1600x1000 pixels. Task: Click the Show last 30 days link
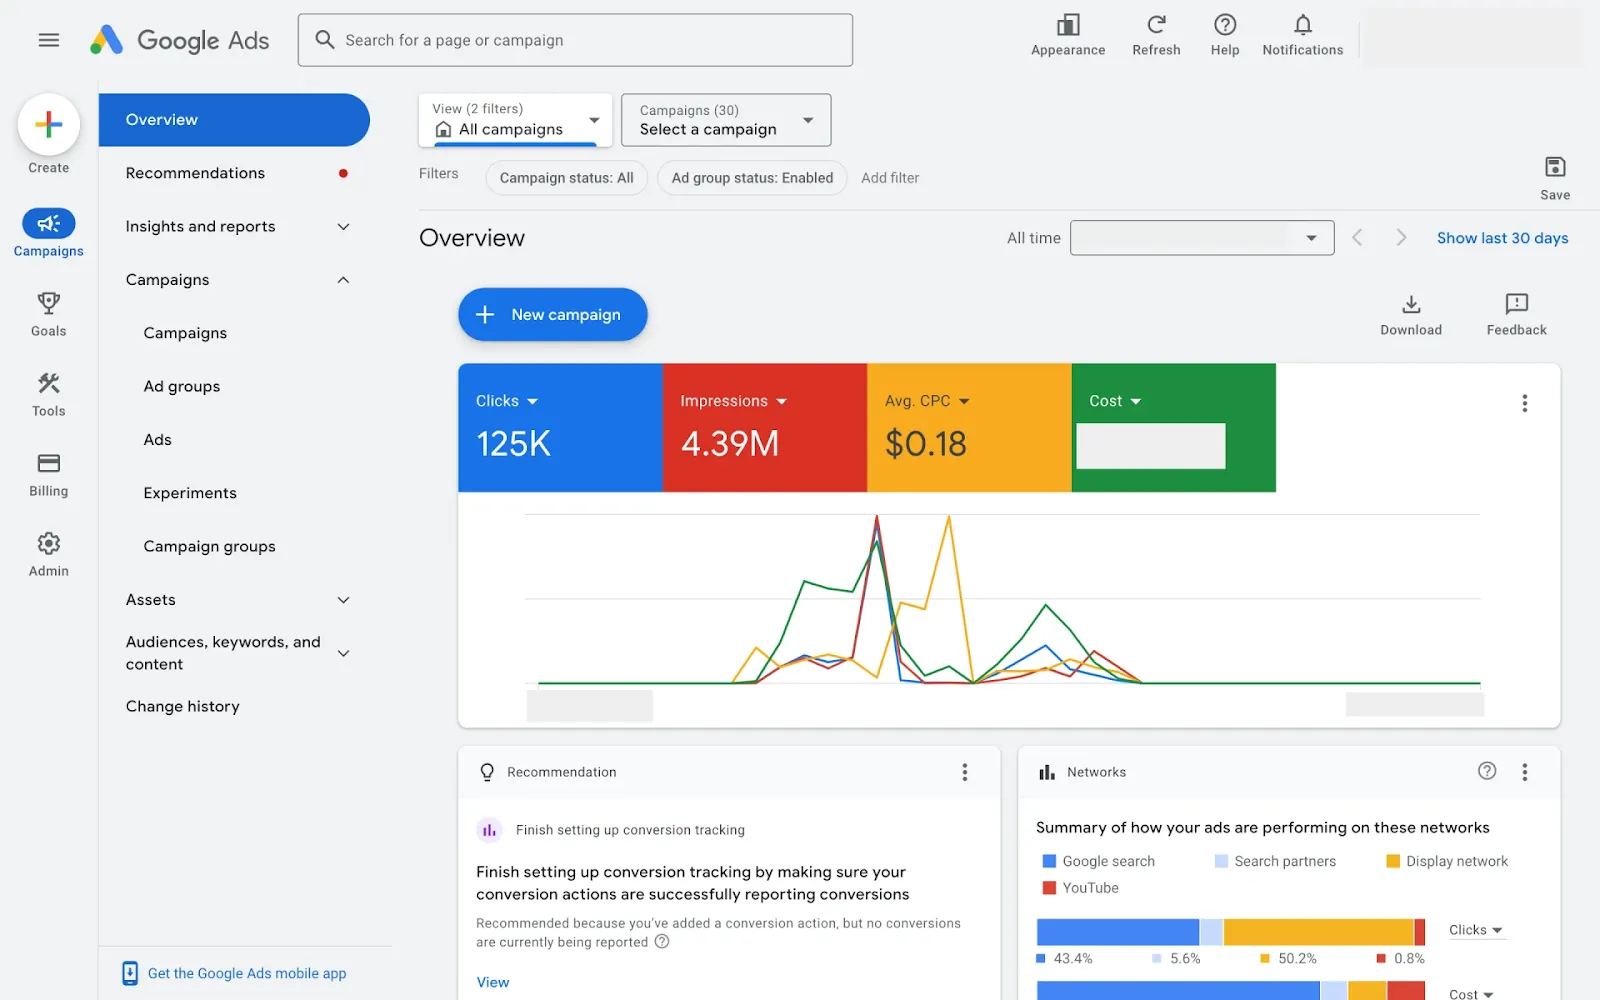1502,238
